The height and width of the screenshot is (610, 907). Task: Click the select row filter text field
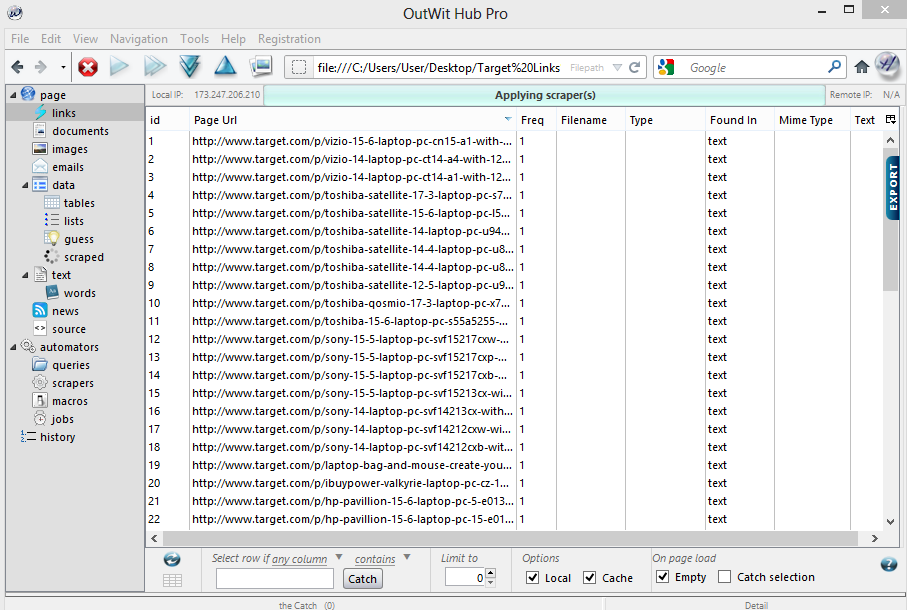(x=275, y=578)
